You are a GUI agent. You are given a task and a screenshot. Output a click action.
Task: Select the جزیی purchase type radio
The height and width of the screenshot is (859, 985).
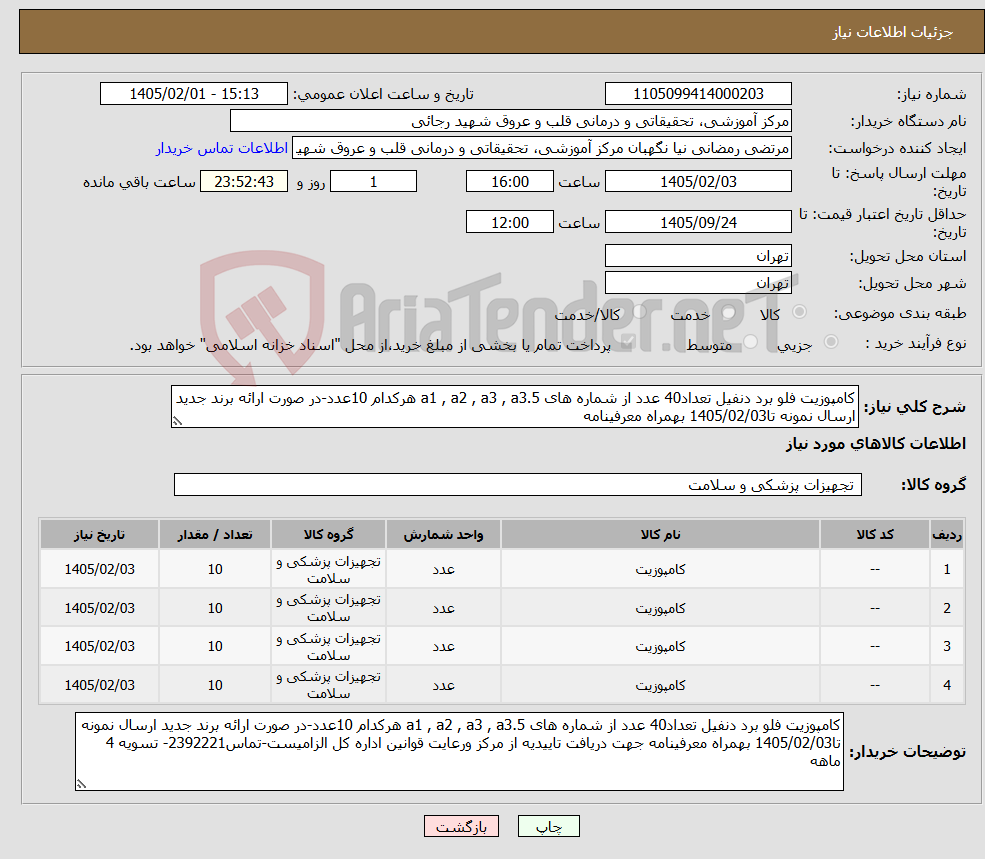[x=830, y=342]
